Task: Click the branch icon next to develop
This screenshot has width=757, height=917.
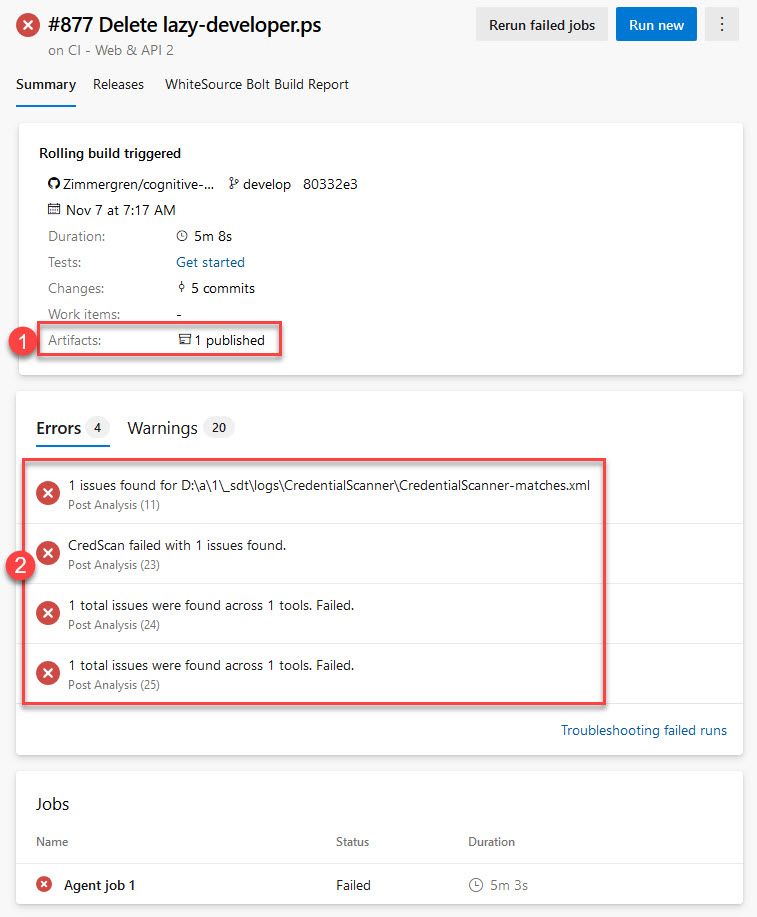Action: click(234, 184)
